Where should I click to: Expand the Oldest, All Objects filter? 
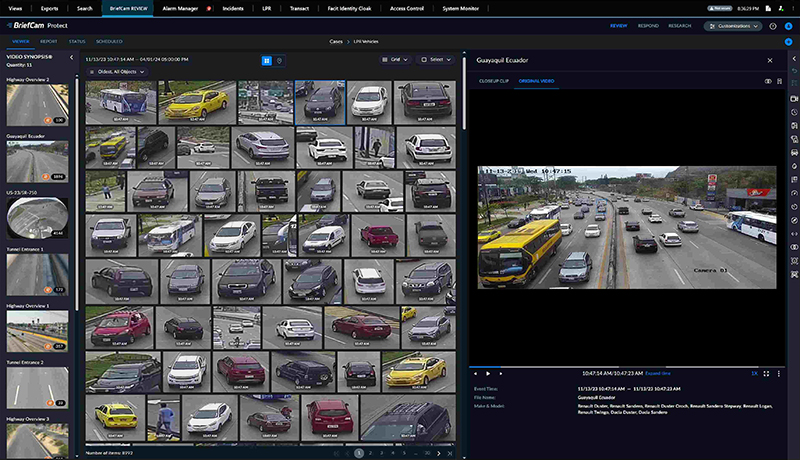[116, 72]
